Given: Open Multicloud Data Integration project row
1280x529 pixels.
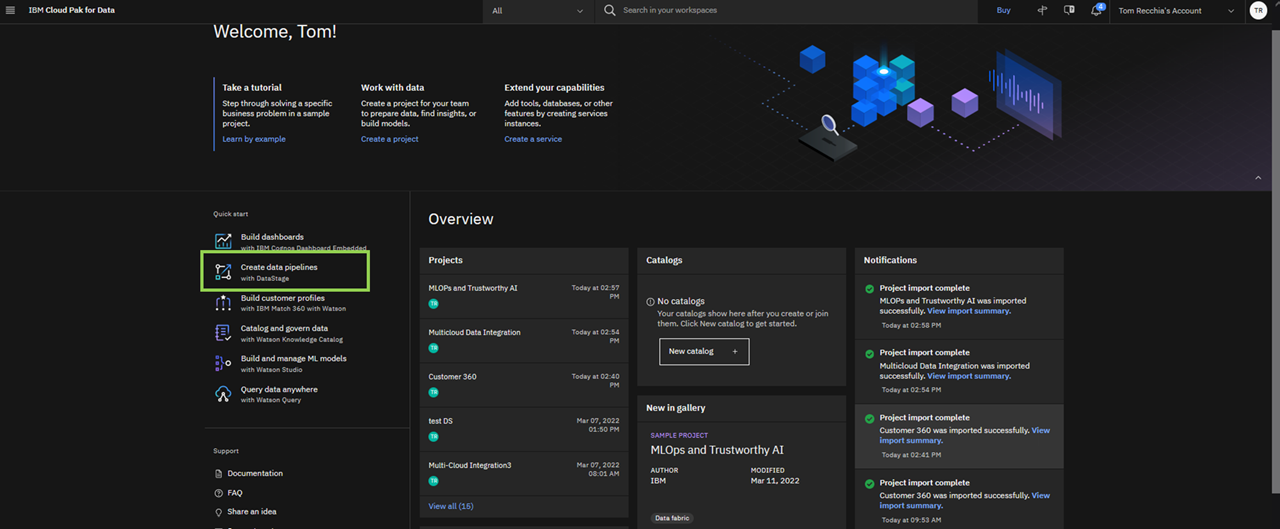Looking at the screenshot, I should click(x=524, y=341).
